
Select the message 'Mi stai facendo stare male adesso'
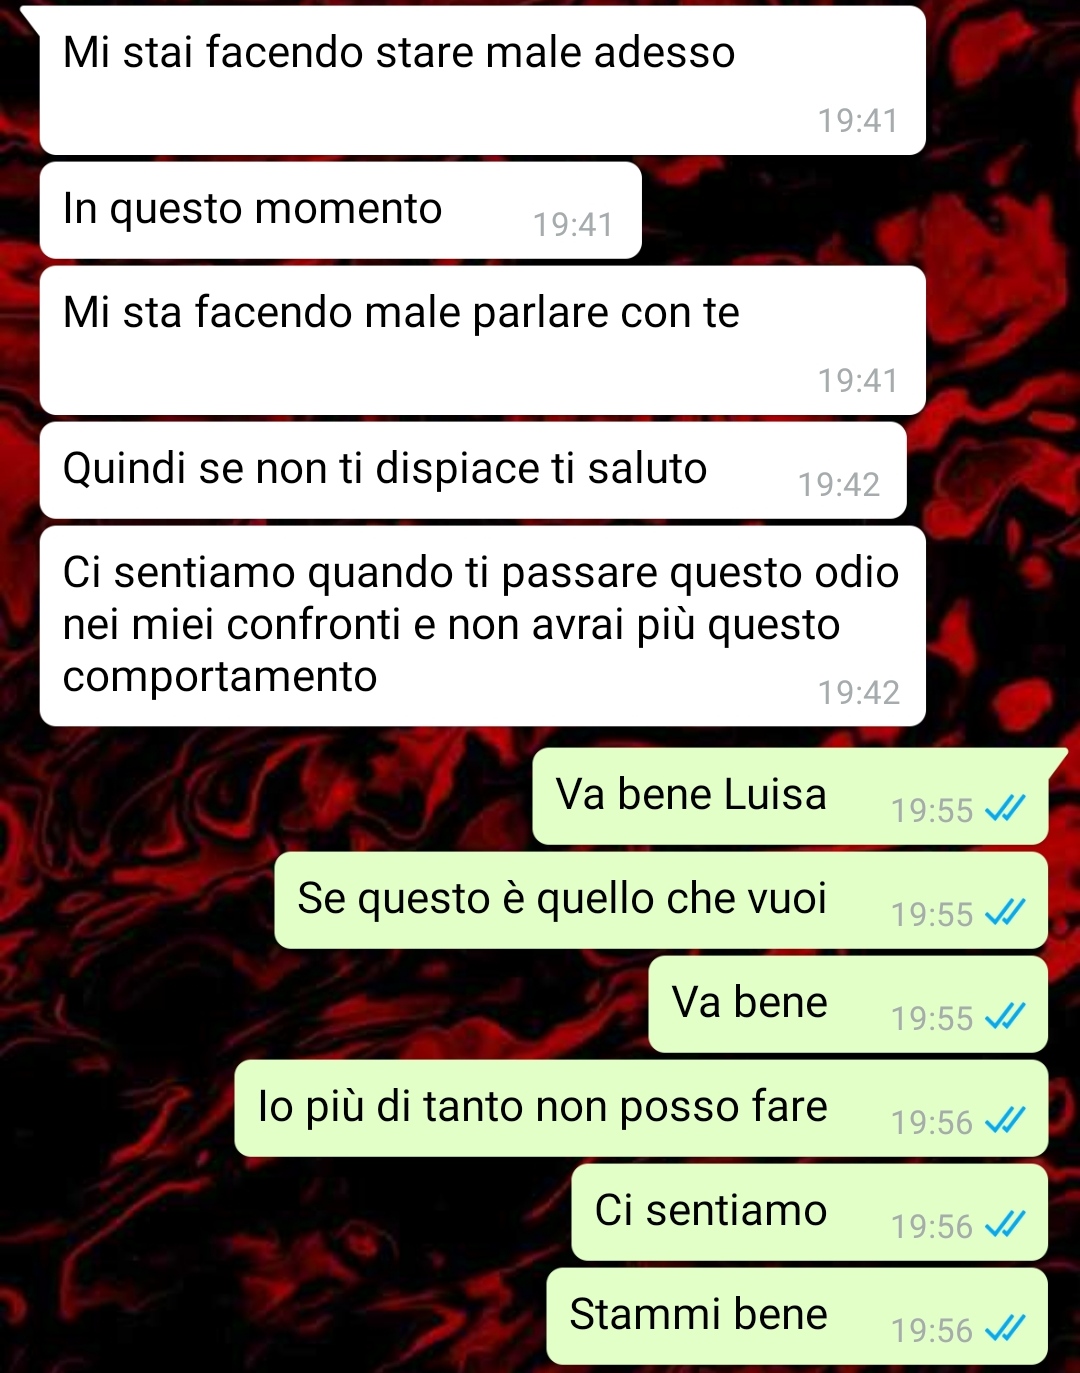click(482, 81)
